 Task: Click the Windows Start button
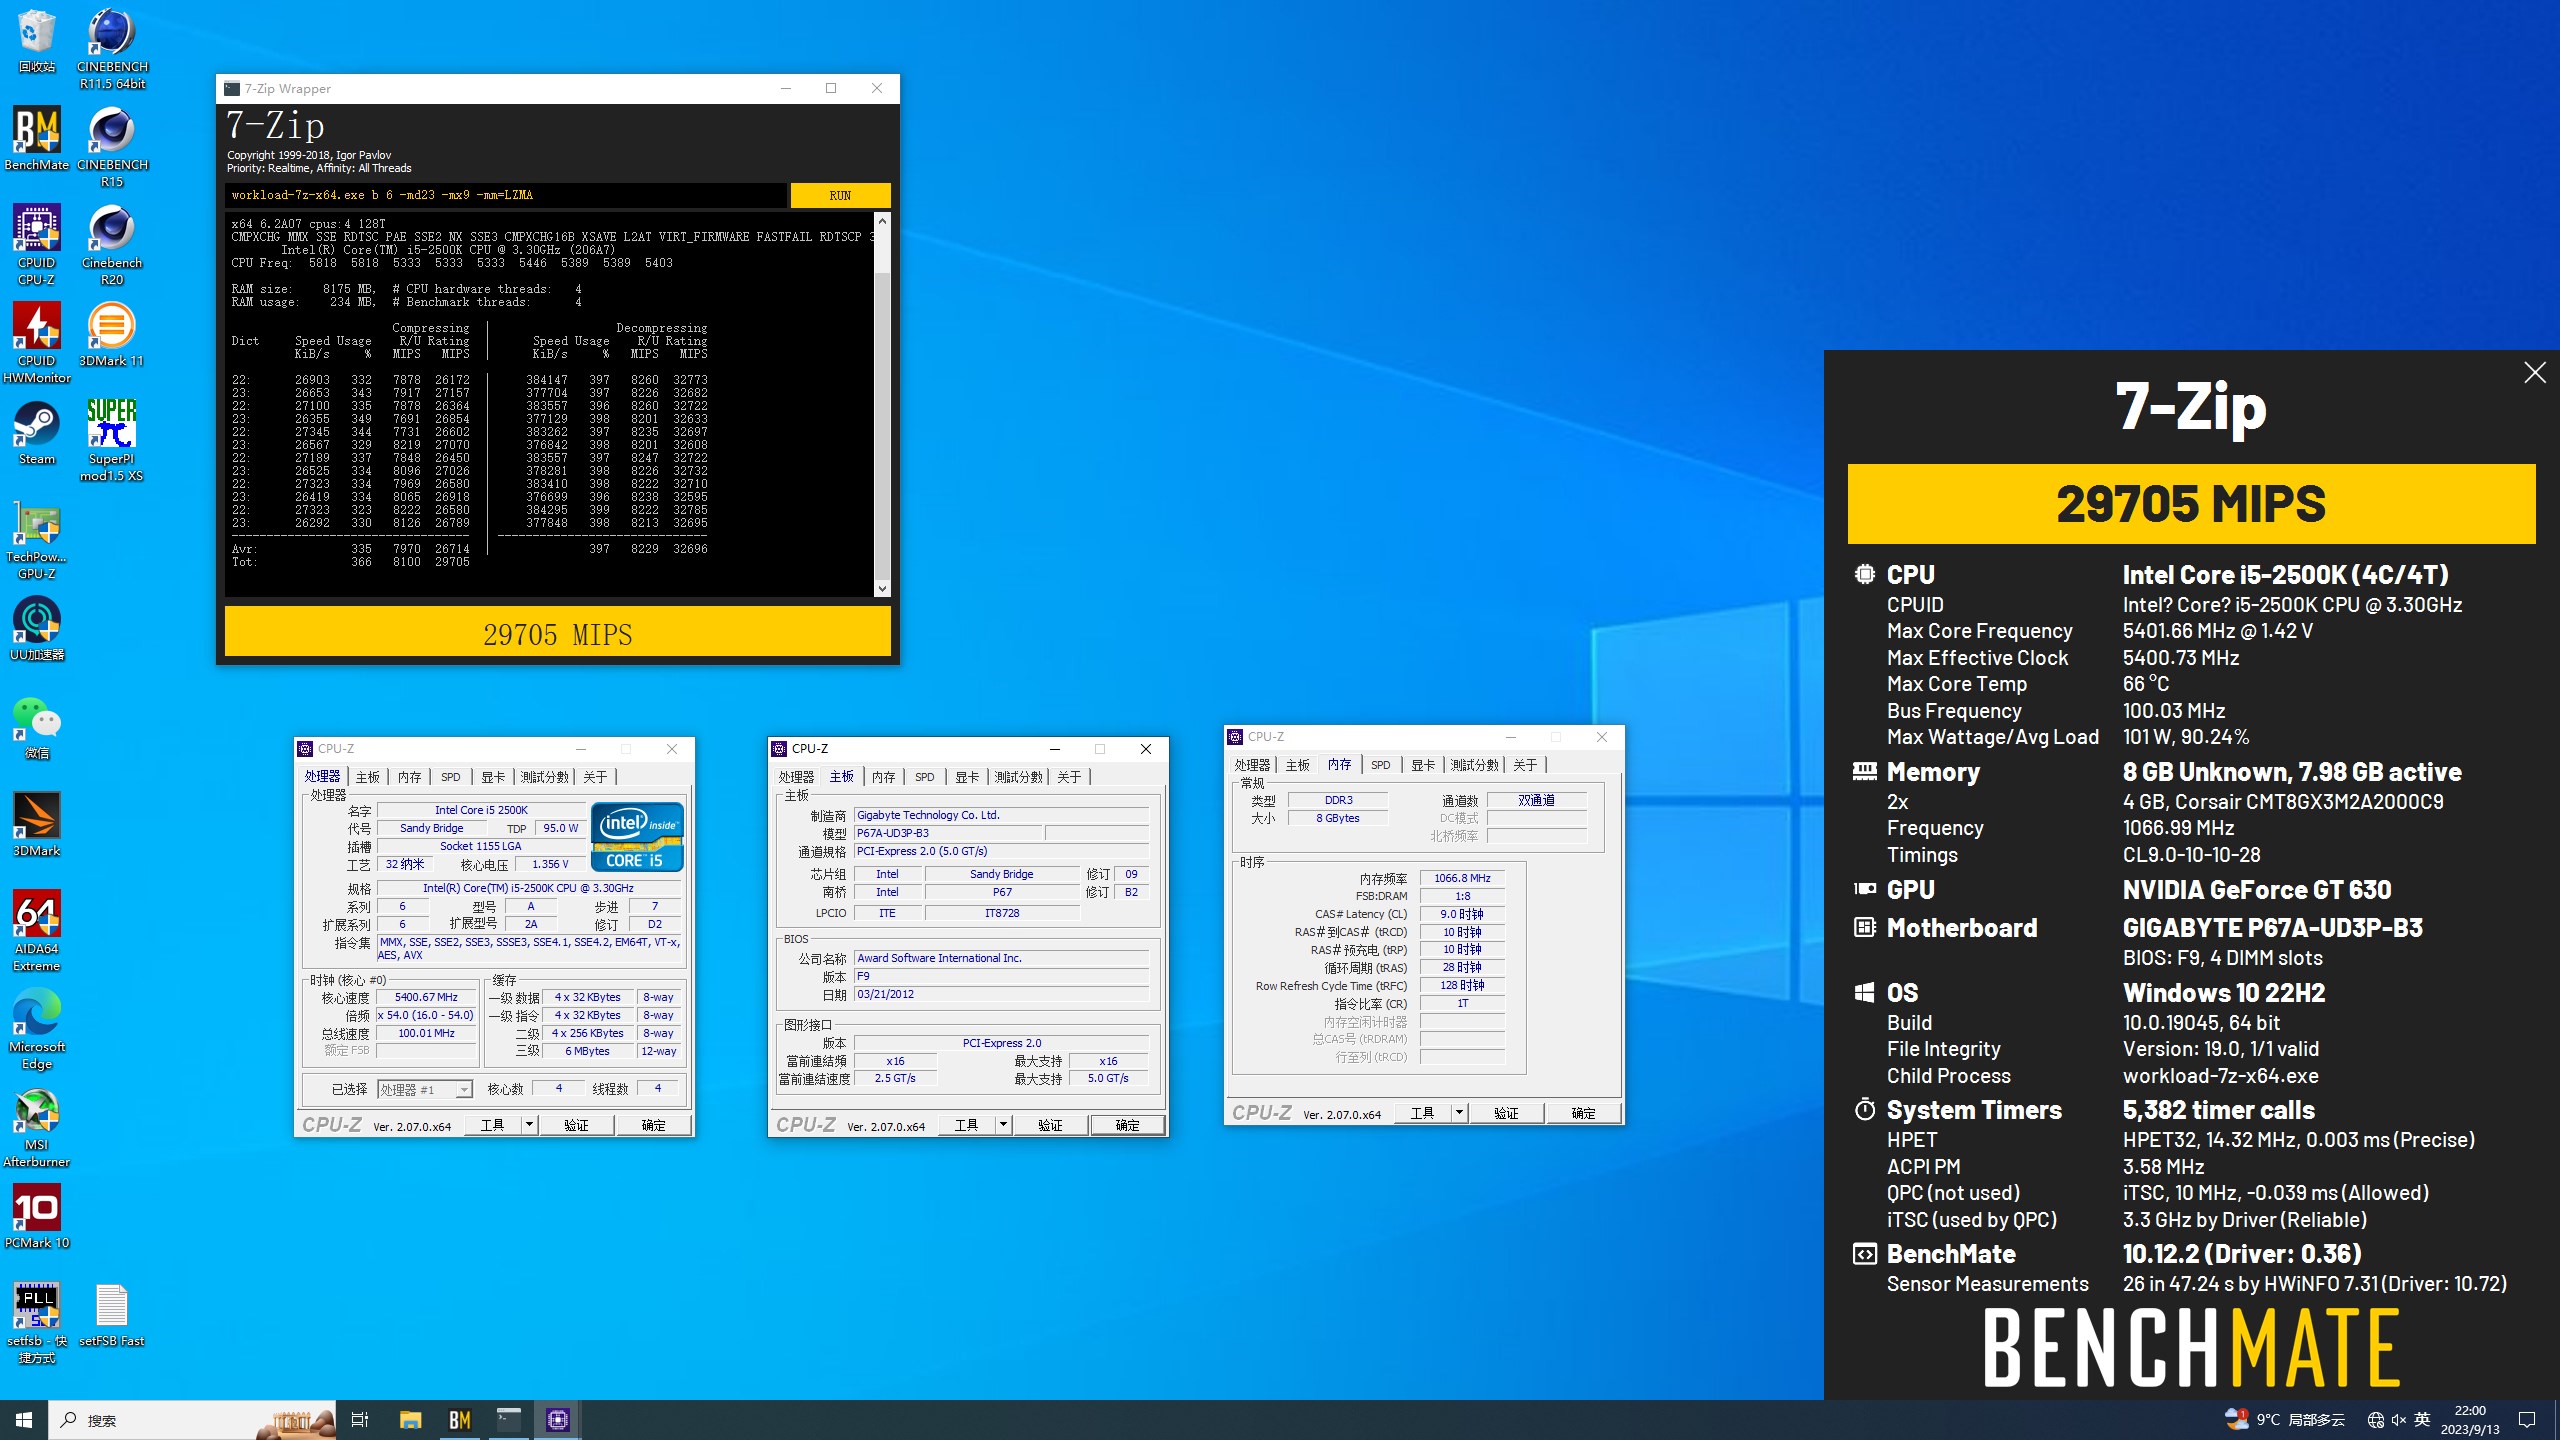(24, 1420)
